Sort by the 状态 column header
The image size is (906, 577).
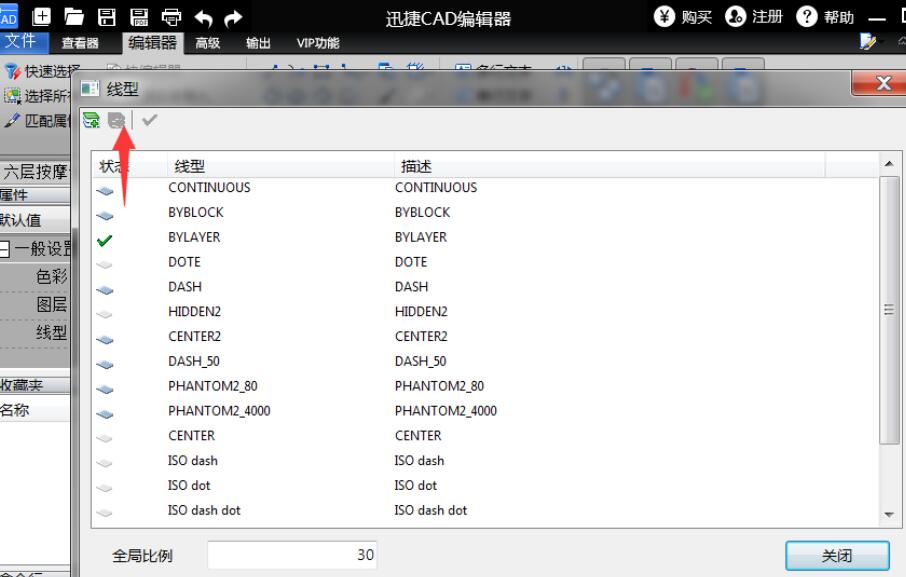(x=130, y=166)
